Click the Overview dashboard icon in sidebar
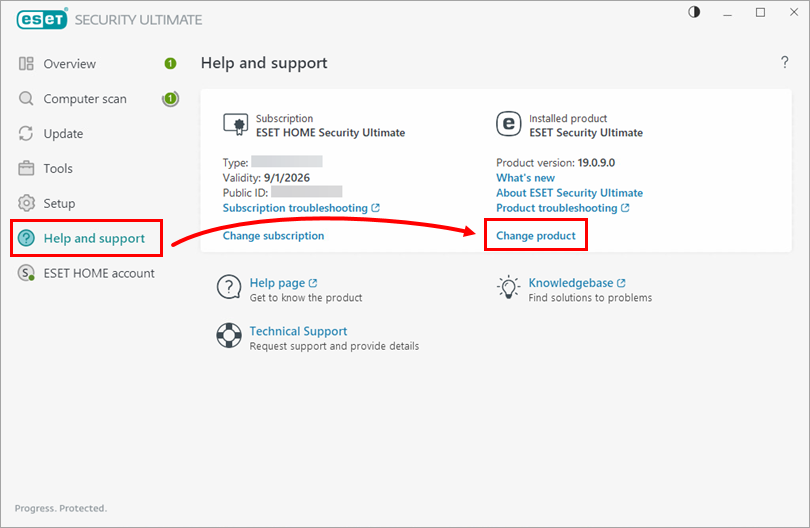Screen dimensions: 810x528 27,64
